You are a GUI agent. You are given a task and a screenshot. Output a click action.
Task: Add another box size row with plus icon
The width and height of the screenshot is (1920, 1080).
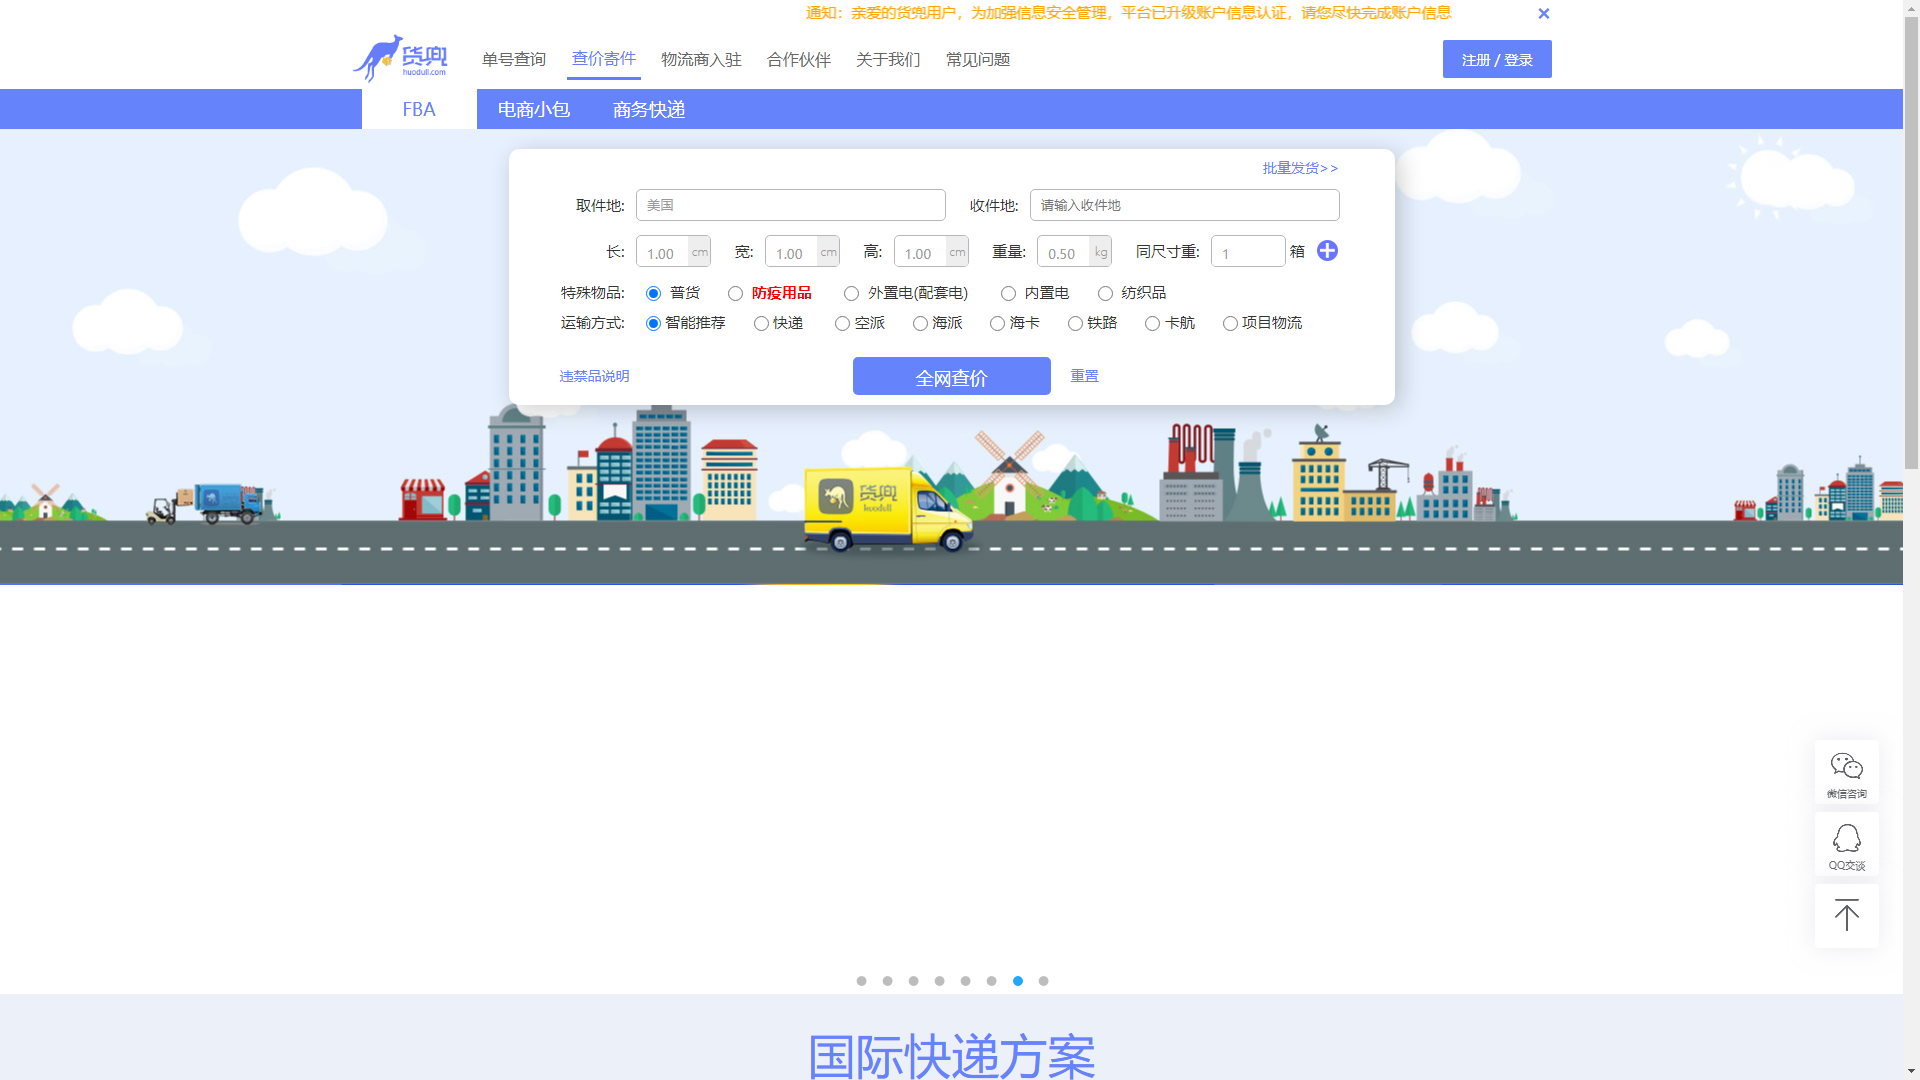(1327, 251)
